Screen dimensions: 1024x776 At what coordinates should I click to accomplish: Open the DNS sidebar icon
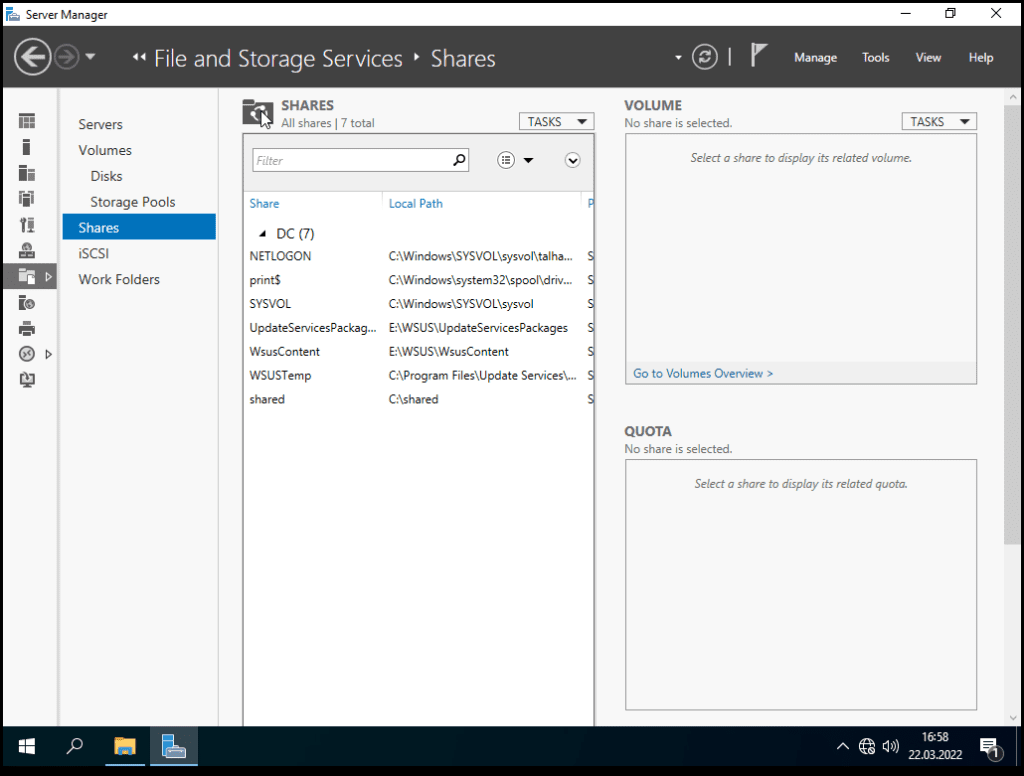point(27,251)
